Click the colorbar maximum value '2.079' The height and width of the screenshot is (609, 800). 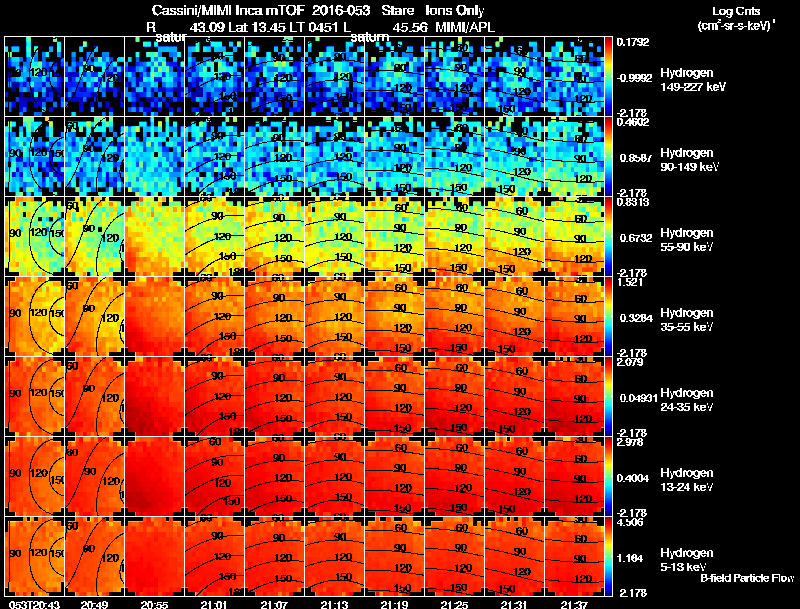pos(630,362)
